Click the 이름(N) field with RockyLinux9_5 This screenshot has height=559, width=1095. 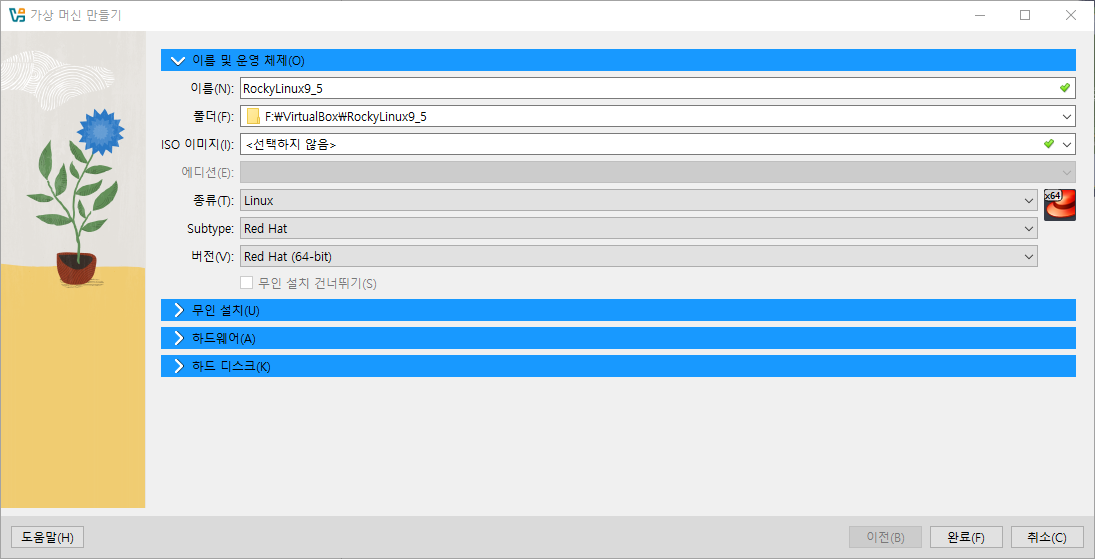pos(657,88)
